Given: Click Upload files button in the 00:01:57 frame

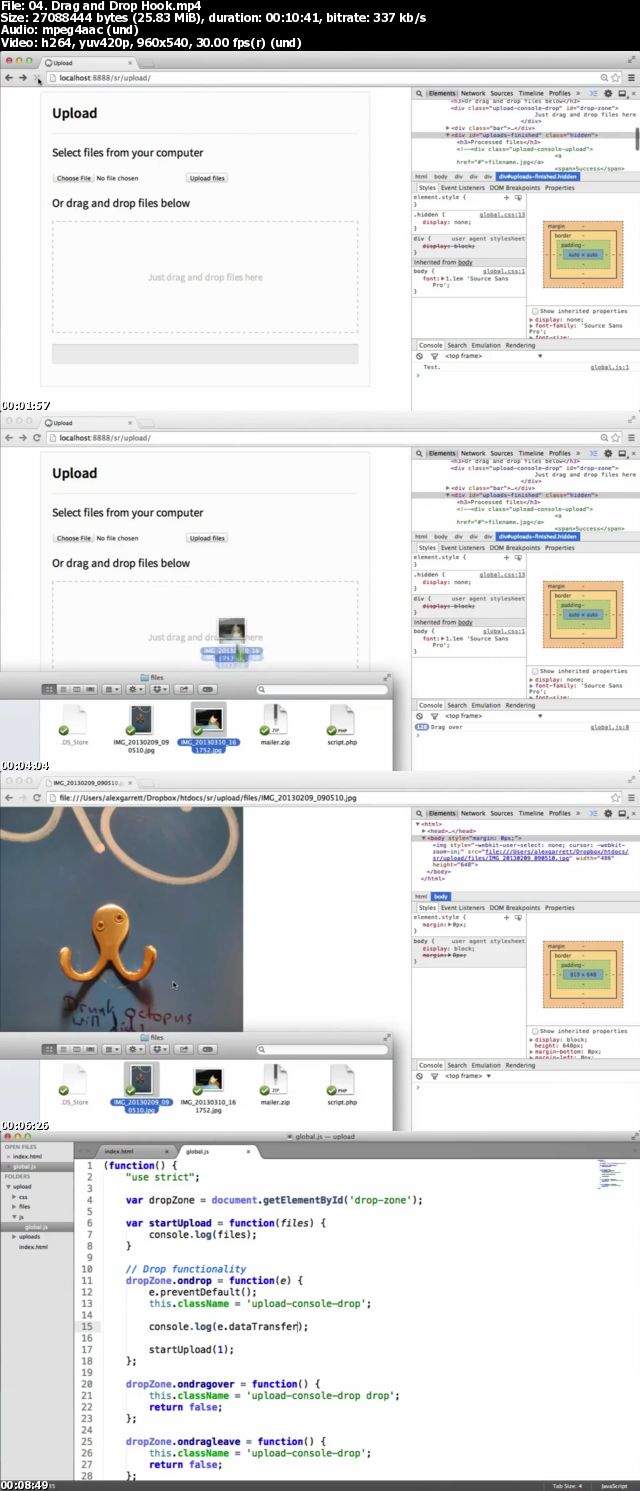Looking at the screenshot, I should [207, 178].
